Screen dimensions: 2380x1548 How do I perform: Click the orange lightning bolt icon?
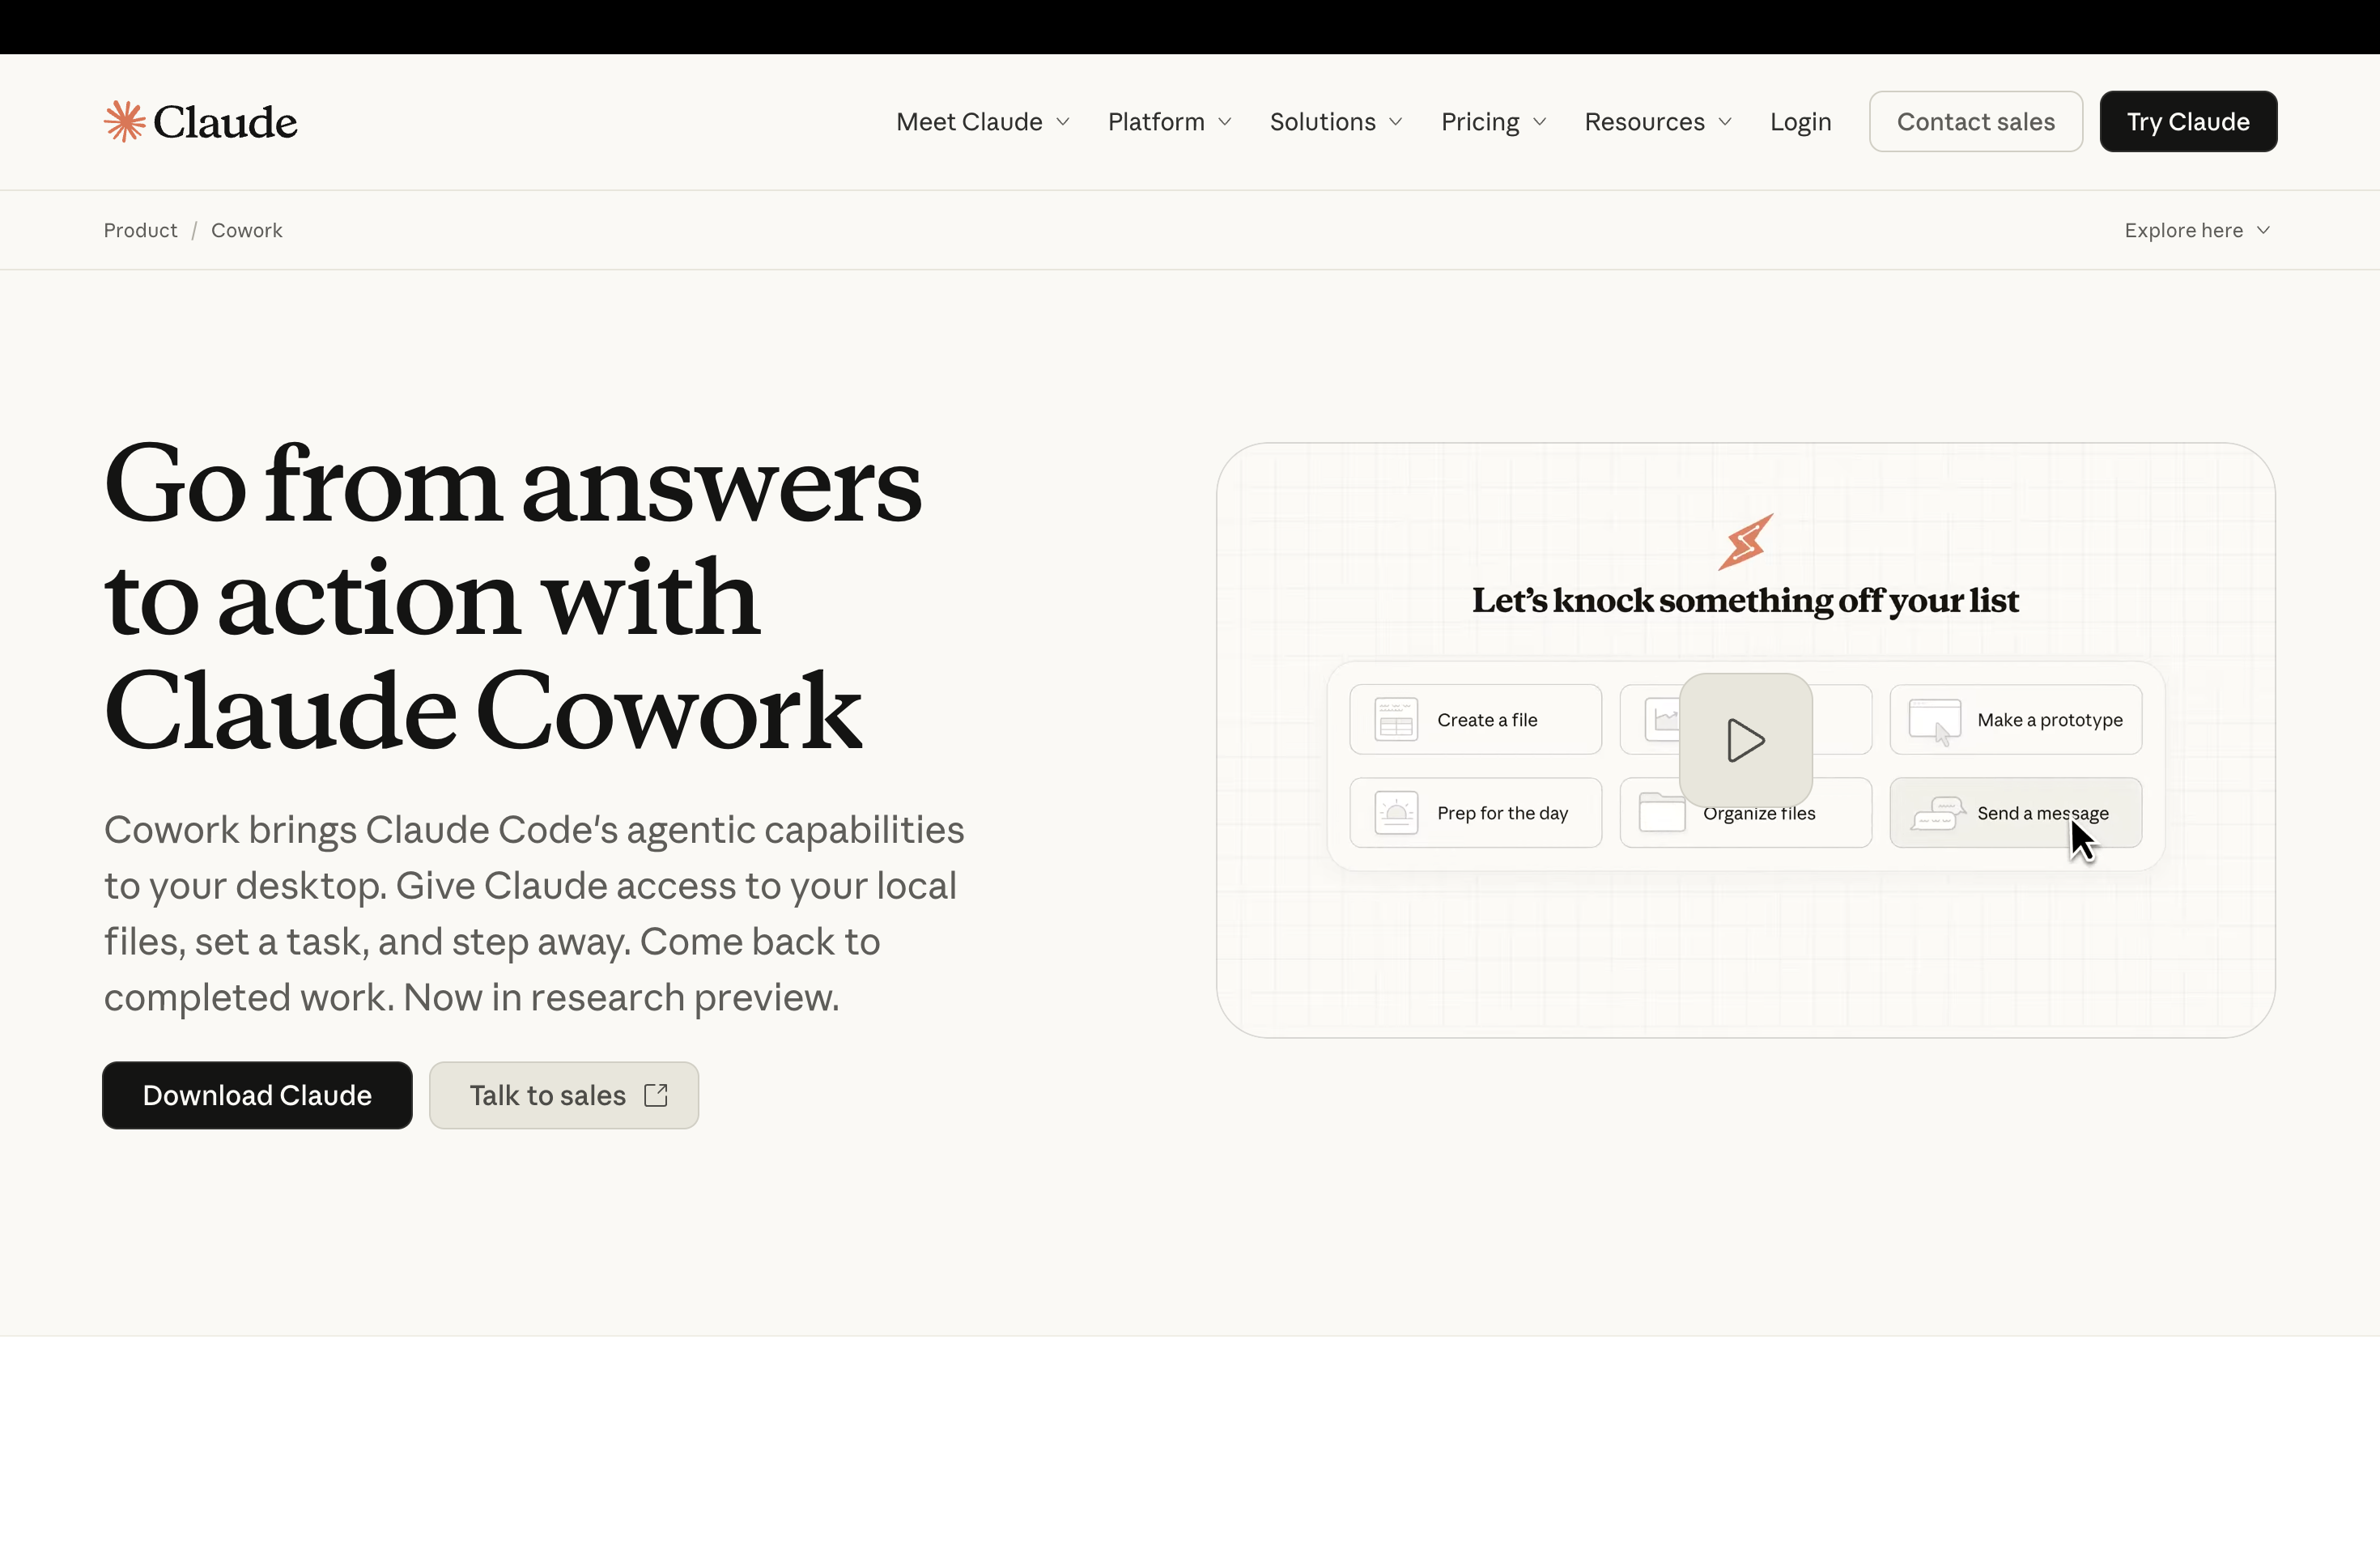pos(1746,541)
